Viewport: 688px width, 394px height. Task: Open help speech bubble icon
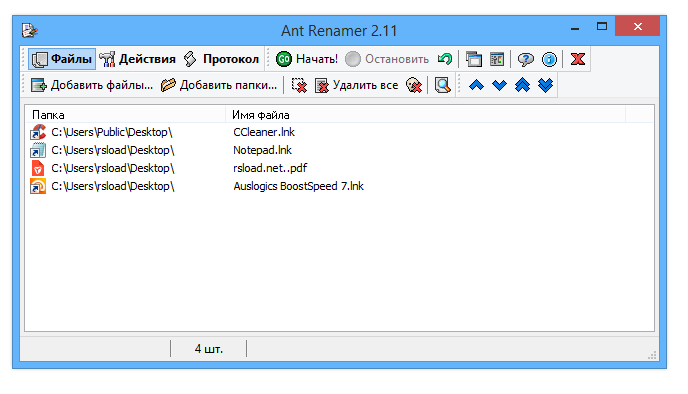[x=525, y=59]
